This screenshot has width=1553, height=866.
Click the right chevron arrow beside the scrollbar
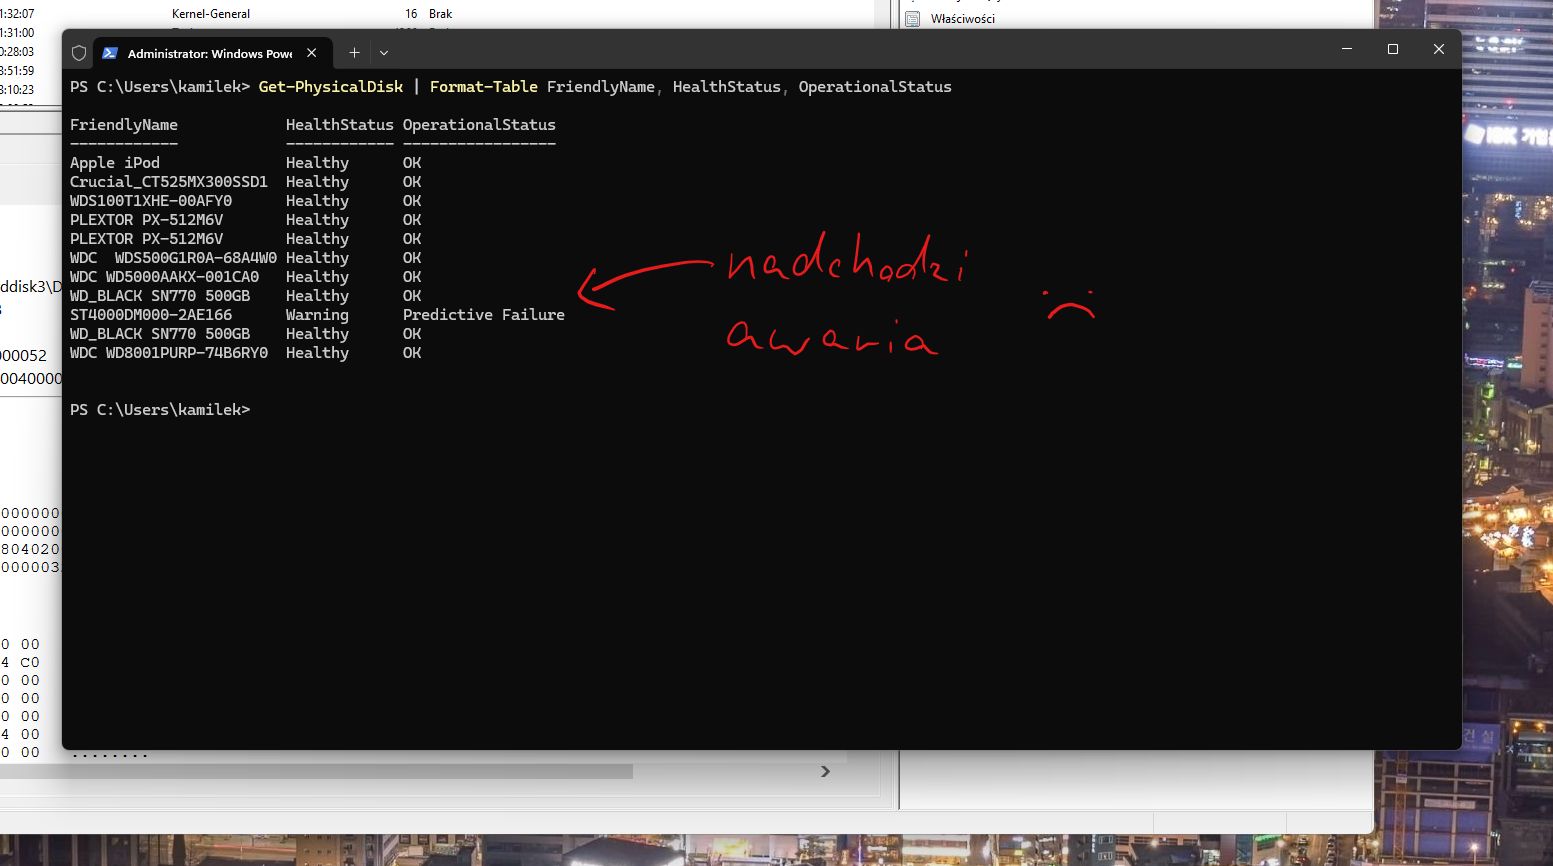click(x=826, y=771)
